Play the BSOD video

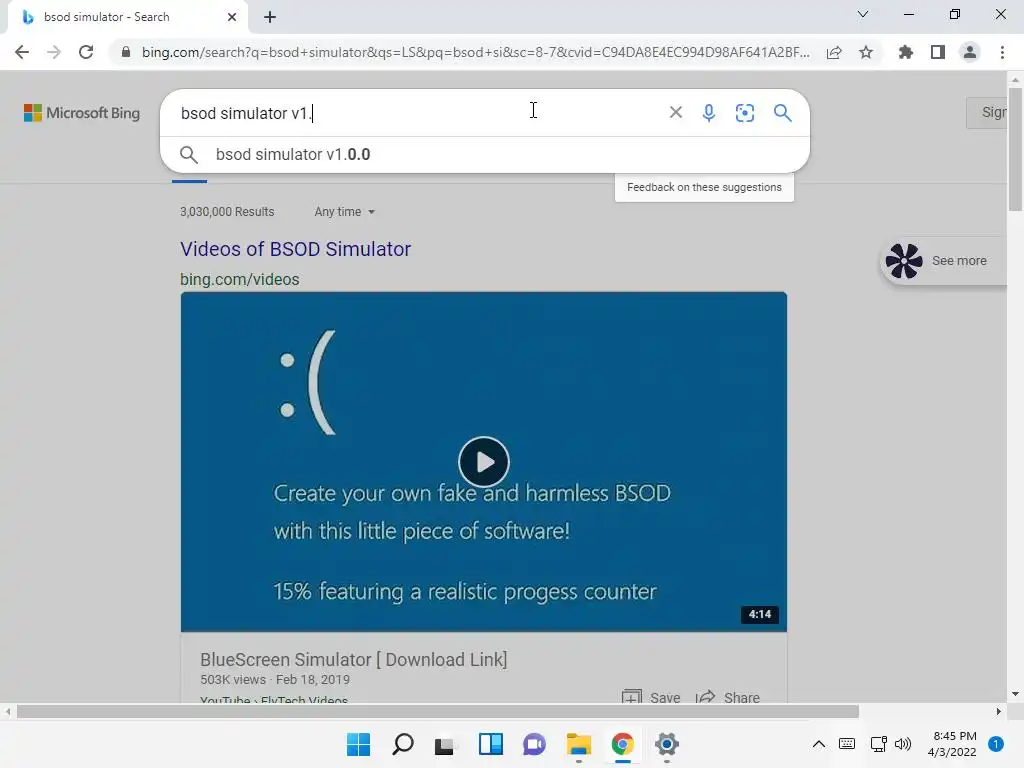coord(484,462)
